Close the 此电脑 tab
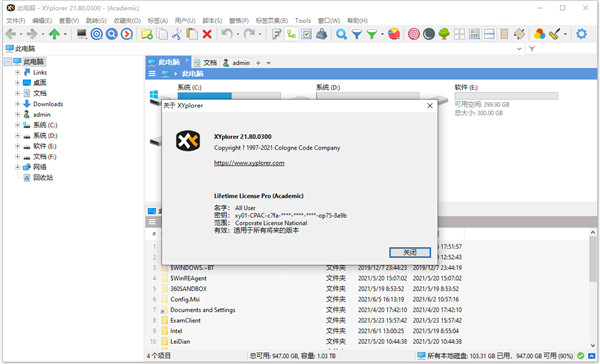 (187, 60)
